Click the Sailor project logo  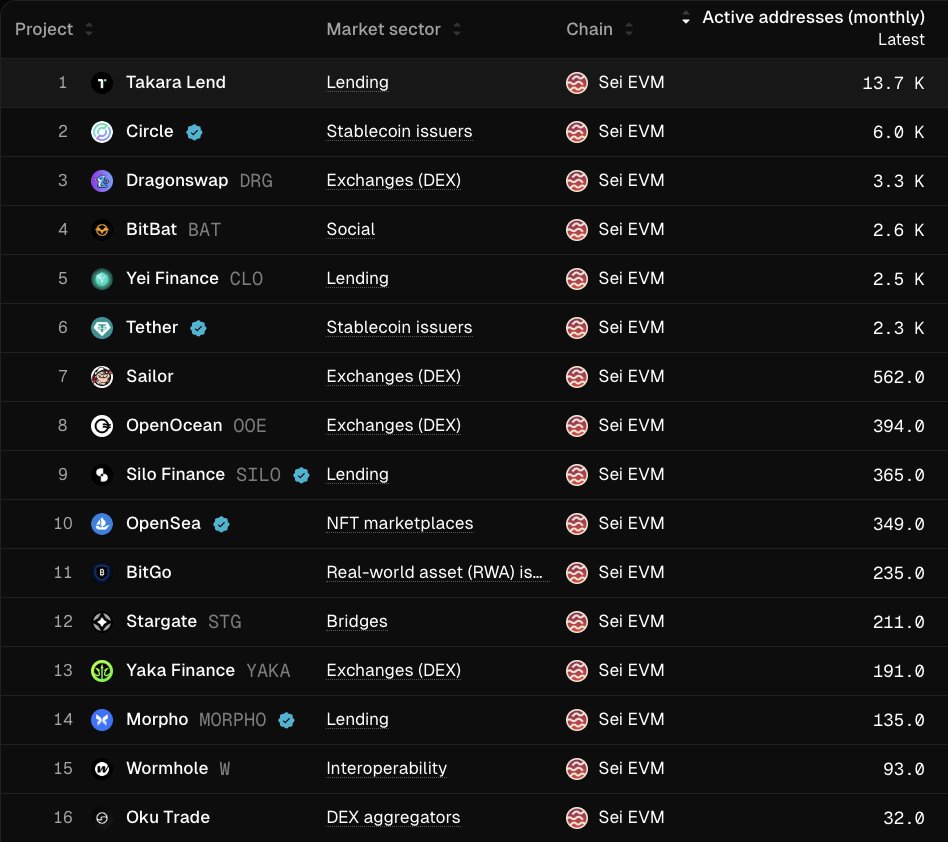(x=102, y=377)
